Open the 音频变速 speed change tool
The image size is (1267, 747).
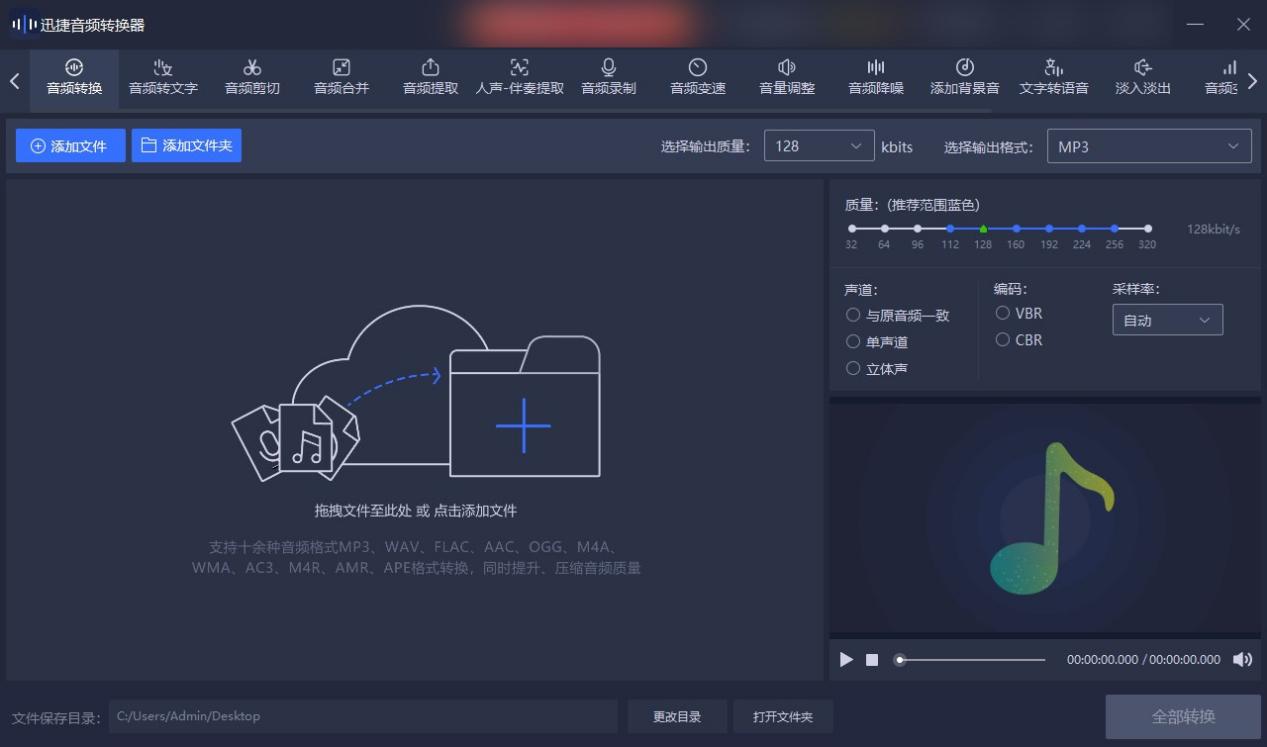[x=697, y=78]
